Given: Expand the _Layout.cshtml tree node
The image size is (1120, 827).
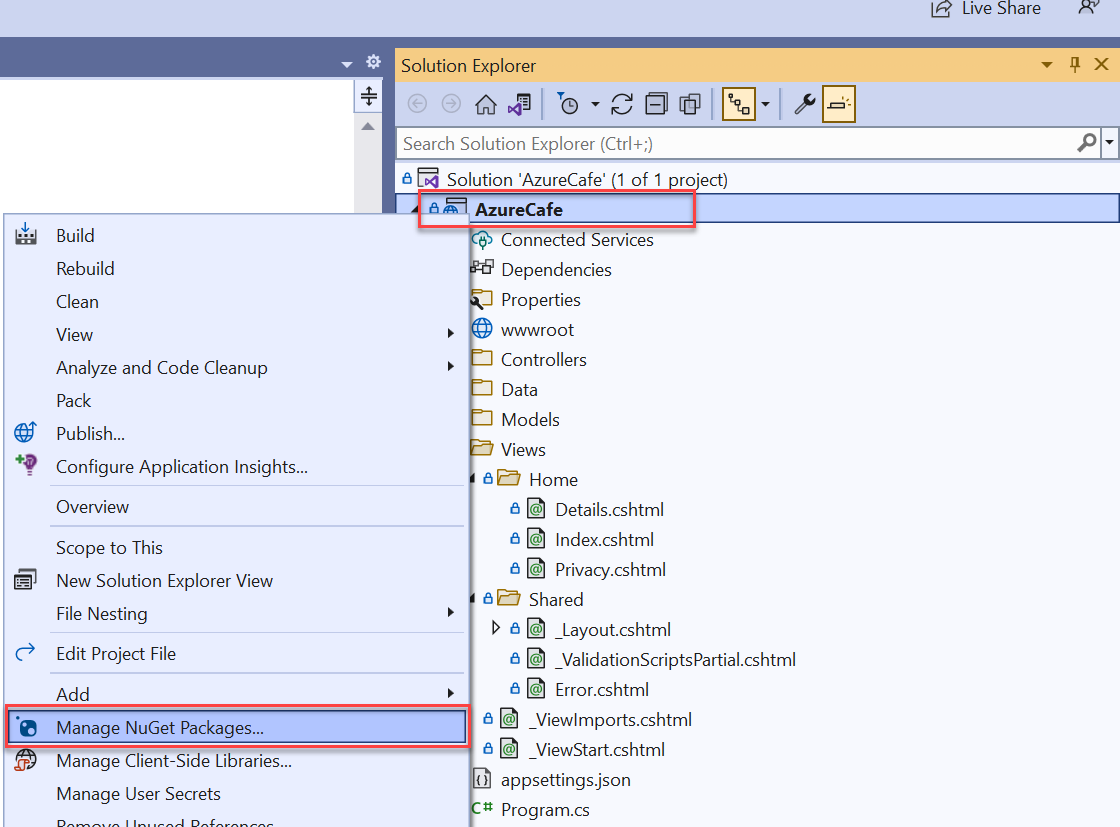Looking at the screenshot, I should [496, 629].
